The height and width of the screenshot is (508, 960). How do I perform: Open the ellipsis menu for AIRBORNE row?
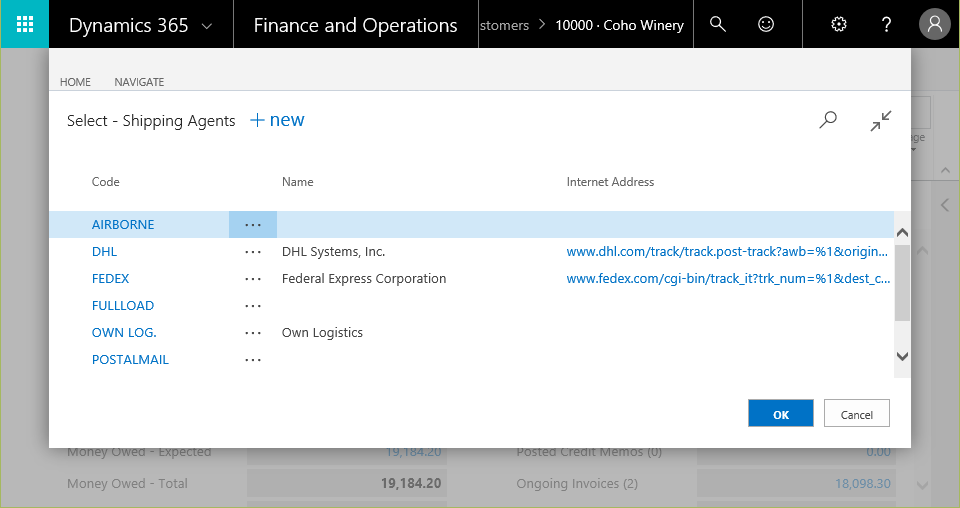[x=253, y=225]
